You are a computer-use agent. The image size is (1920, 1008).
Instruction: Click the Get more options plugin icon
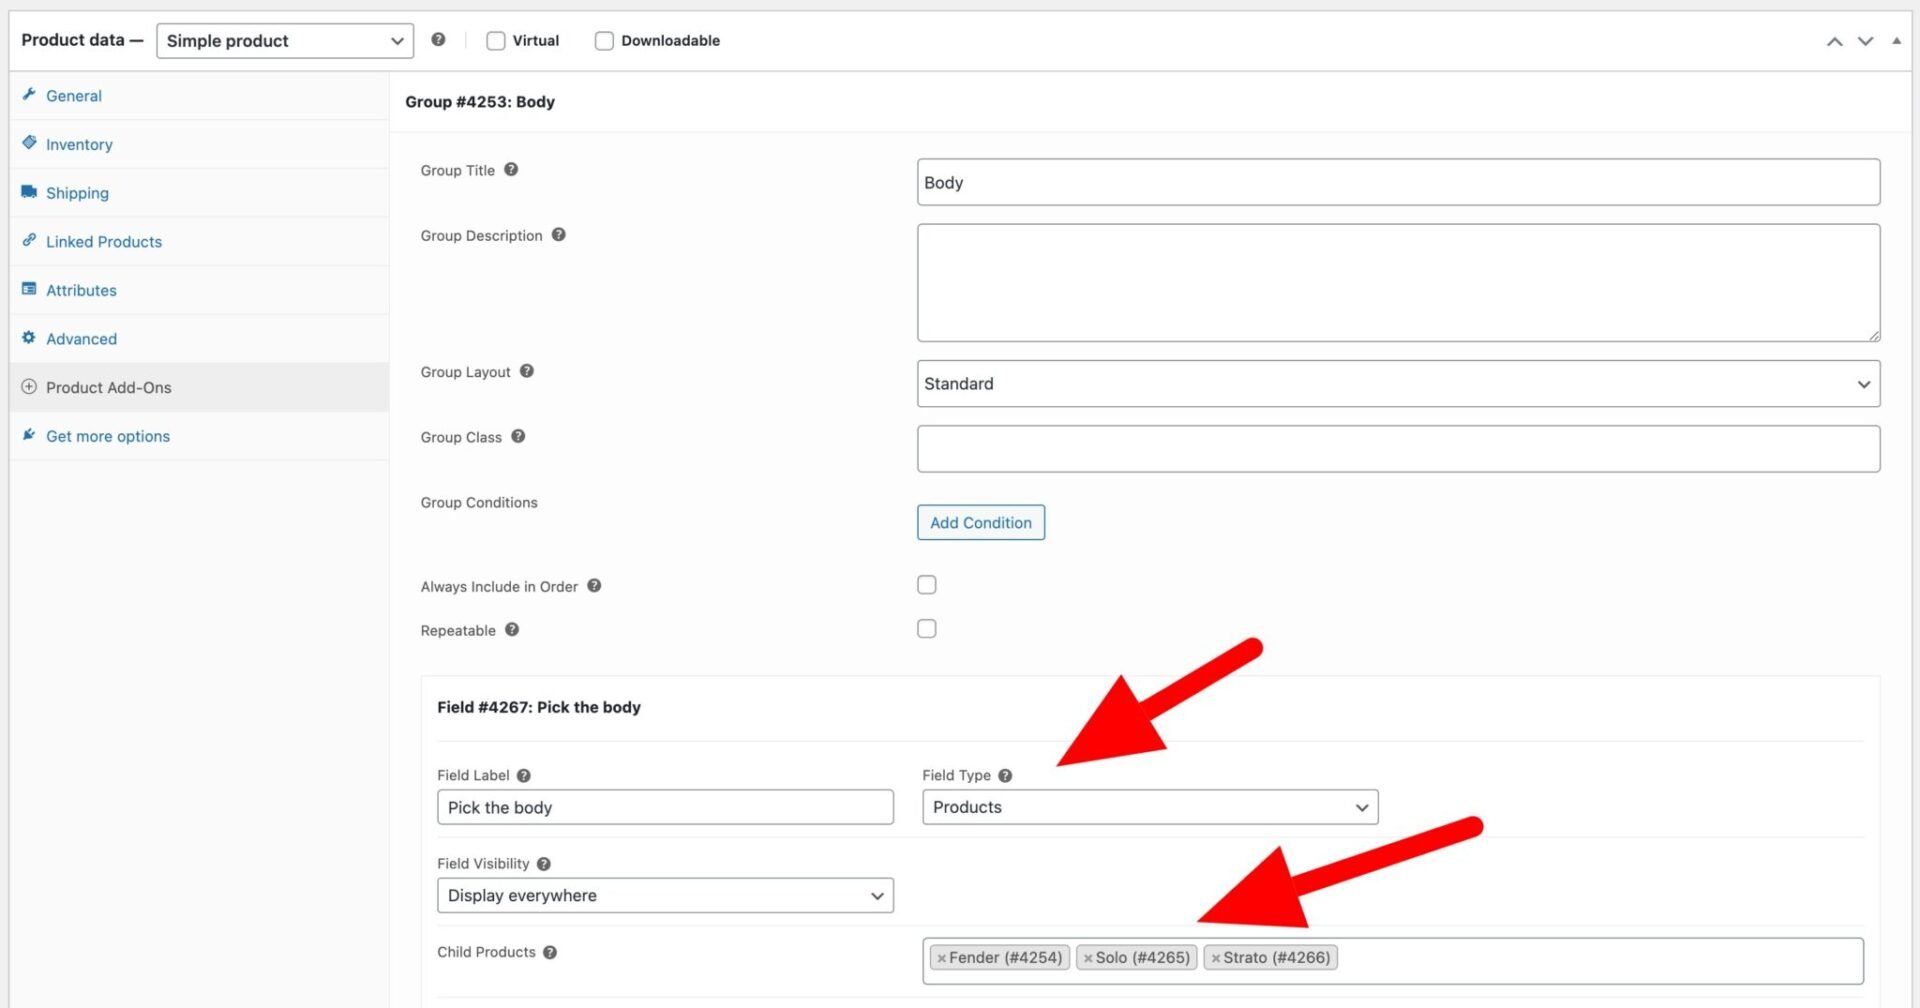[29, 435]
